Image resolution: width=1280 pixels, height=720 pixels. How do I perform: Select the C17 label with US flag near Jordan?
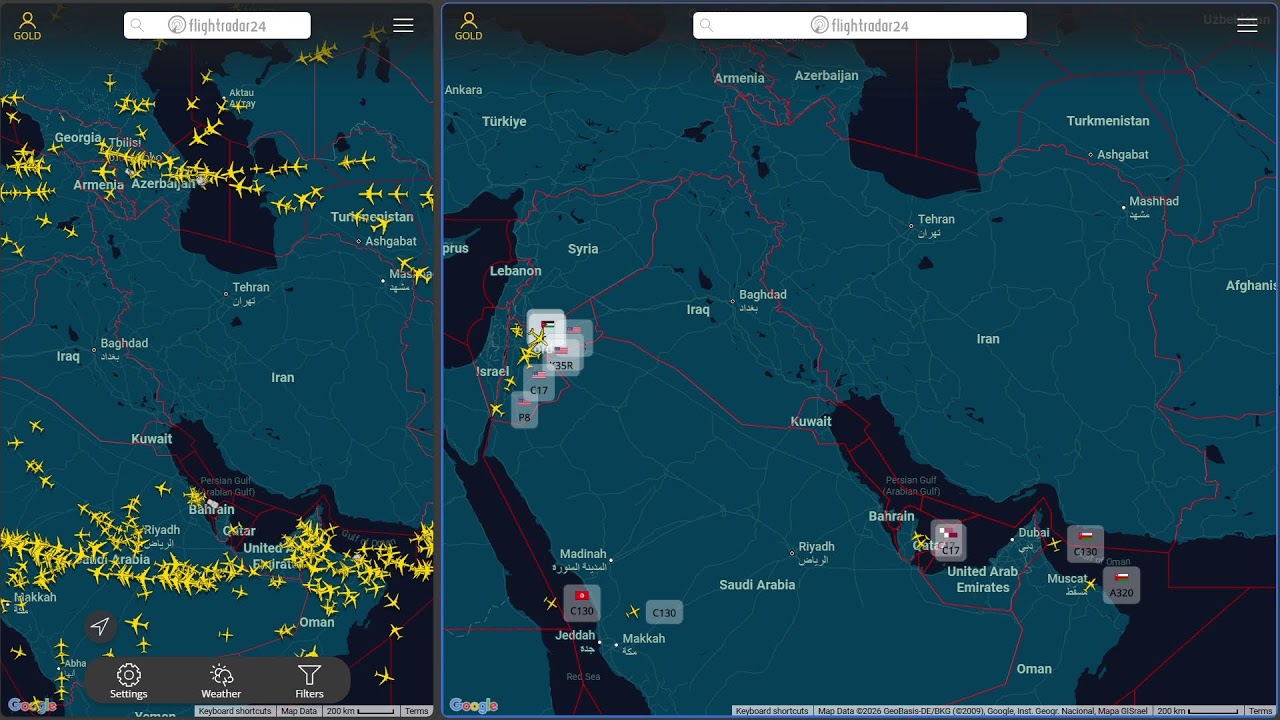pyautogui.click(x=539, y=383)
